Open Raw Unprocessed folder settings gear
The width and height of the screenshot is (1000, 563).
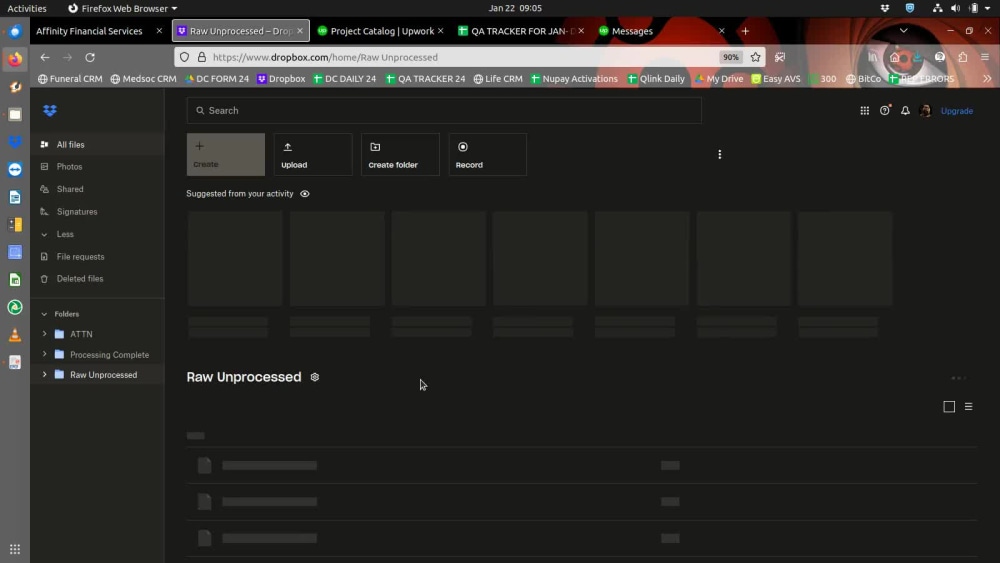coord(314,377)
